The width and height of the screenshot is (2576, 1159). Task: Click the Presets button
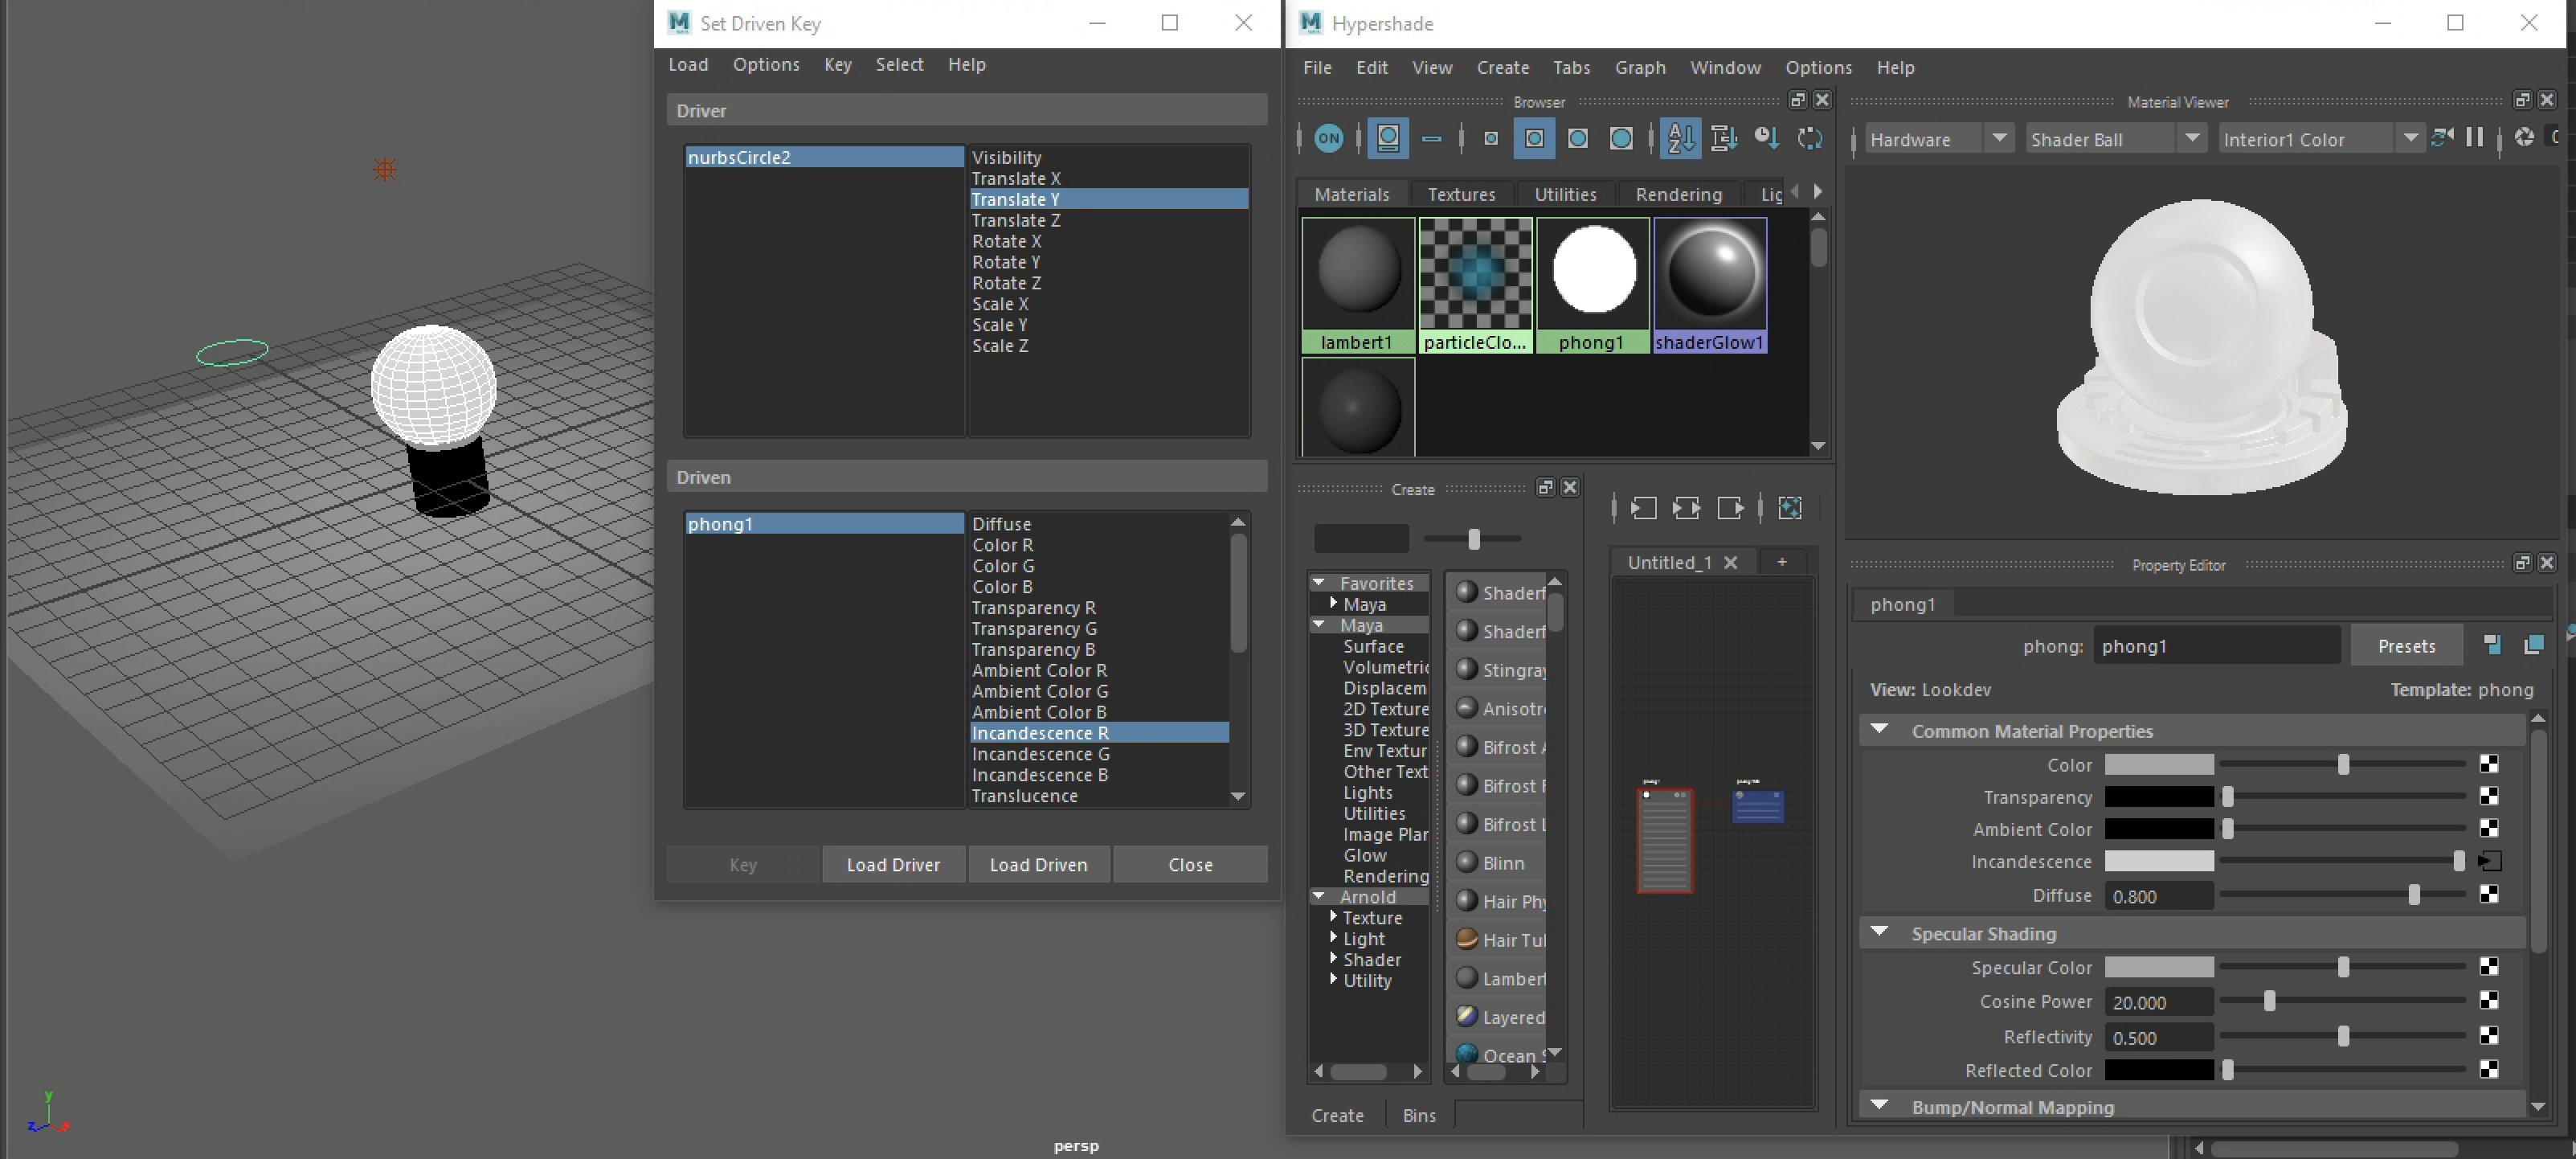pyautogui.click(x=2406, y=646)
